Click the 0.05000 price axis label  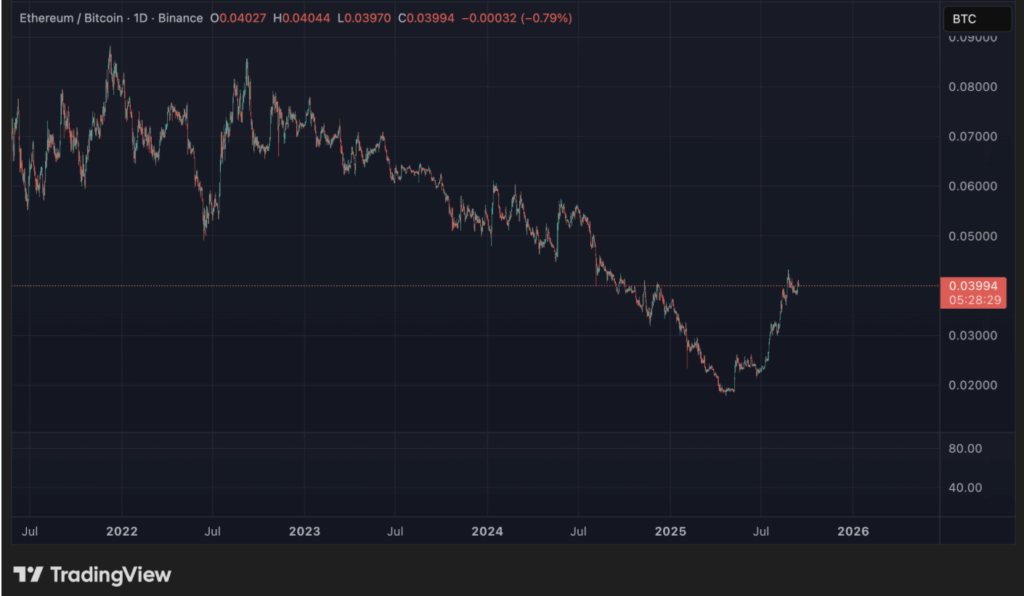(972, 236)
